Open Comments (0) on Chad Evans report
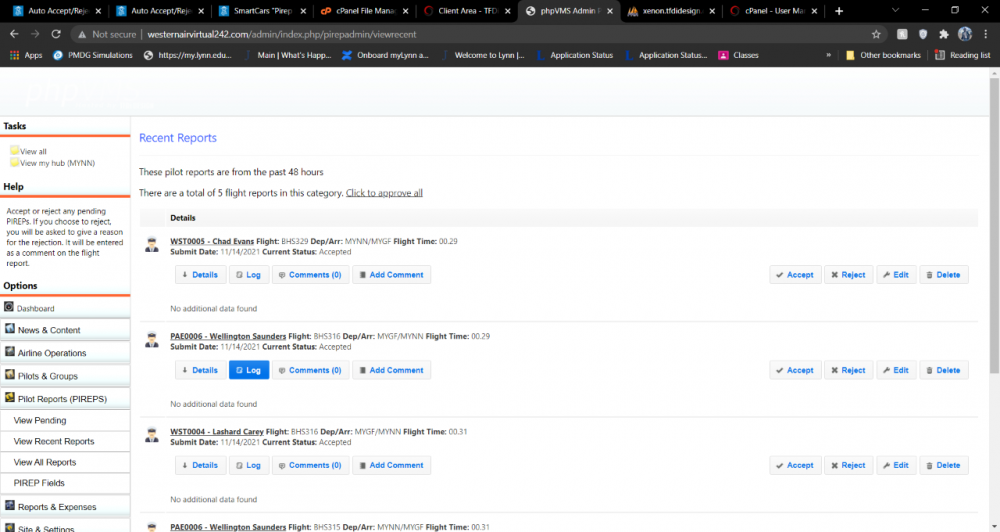This screenshot has height=532, width=1000. tap(311, 275)
